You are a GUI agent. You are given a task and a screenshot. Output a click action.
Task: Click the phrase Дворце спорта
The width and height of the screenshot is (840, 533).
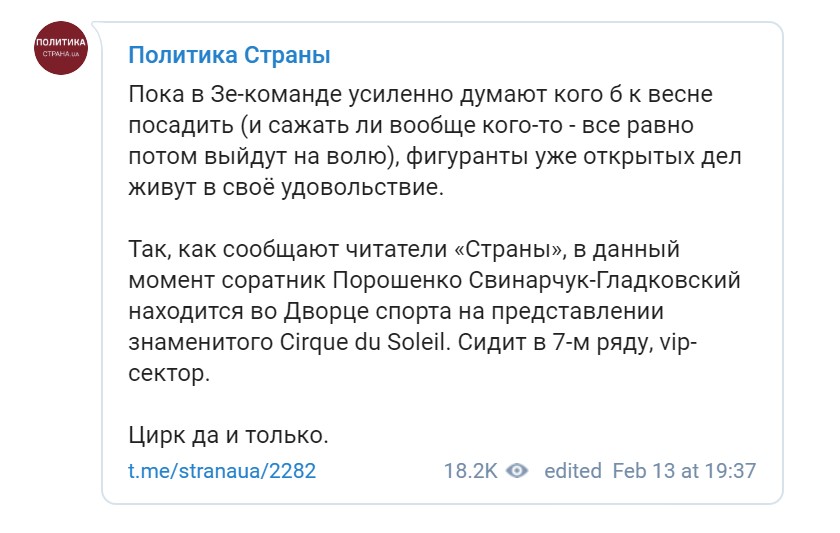click(366, 312)
